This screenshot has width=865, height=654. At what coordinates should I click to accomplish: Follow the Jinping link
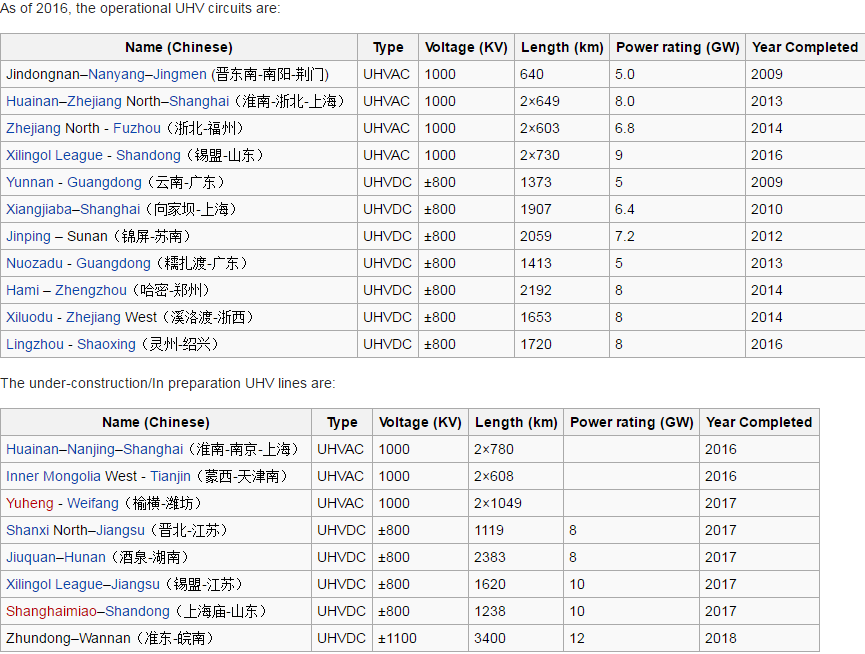(x=28, y=237)
